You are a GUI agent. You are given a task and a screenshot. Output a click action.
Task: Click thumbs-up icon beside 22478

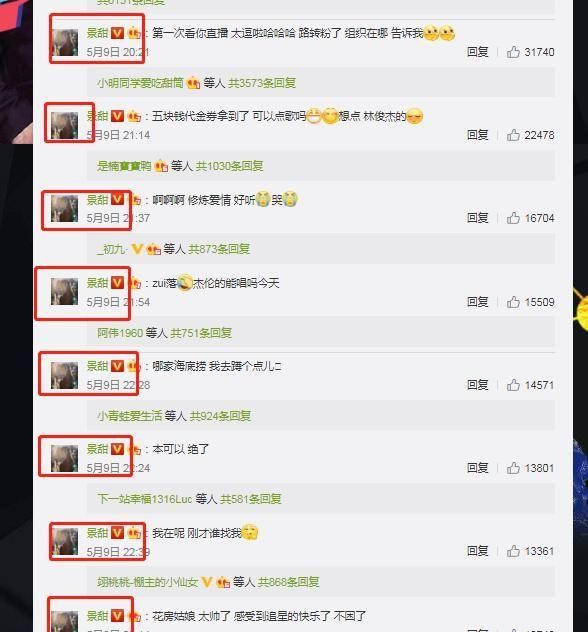click(513, 135)
